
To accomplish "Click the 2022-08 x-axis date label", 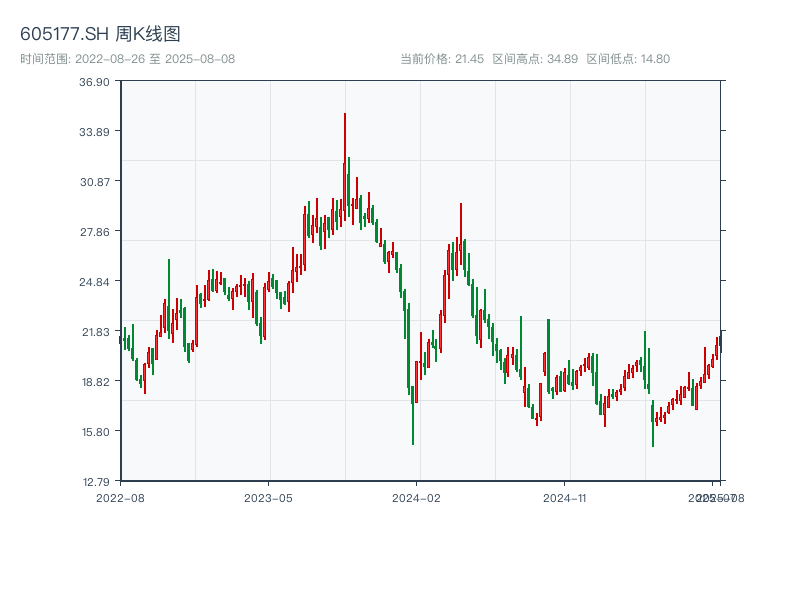I will point(120,497).
